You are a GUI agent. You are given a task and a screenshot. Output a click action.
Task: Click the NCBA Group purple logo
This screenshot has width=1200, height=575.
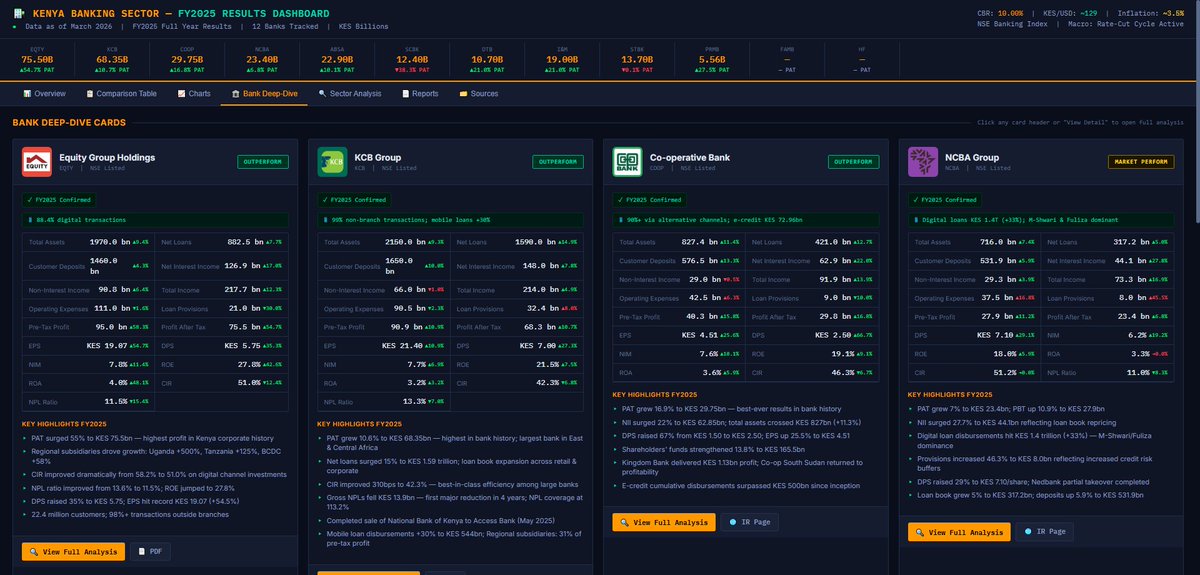pyautogui.click(x=922, y=162)
